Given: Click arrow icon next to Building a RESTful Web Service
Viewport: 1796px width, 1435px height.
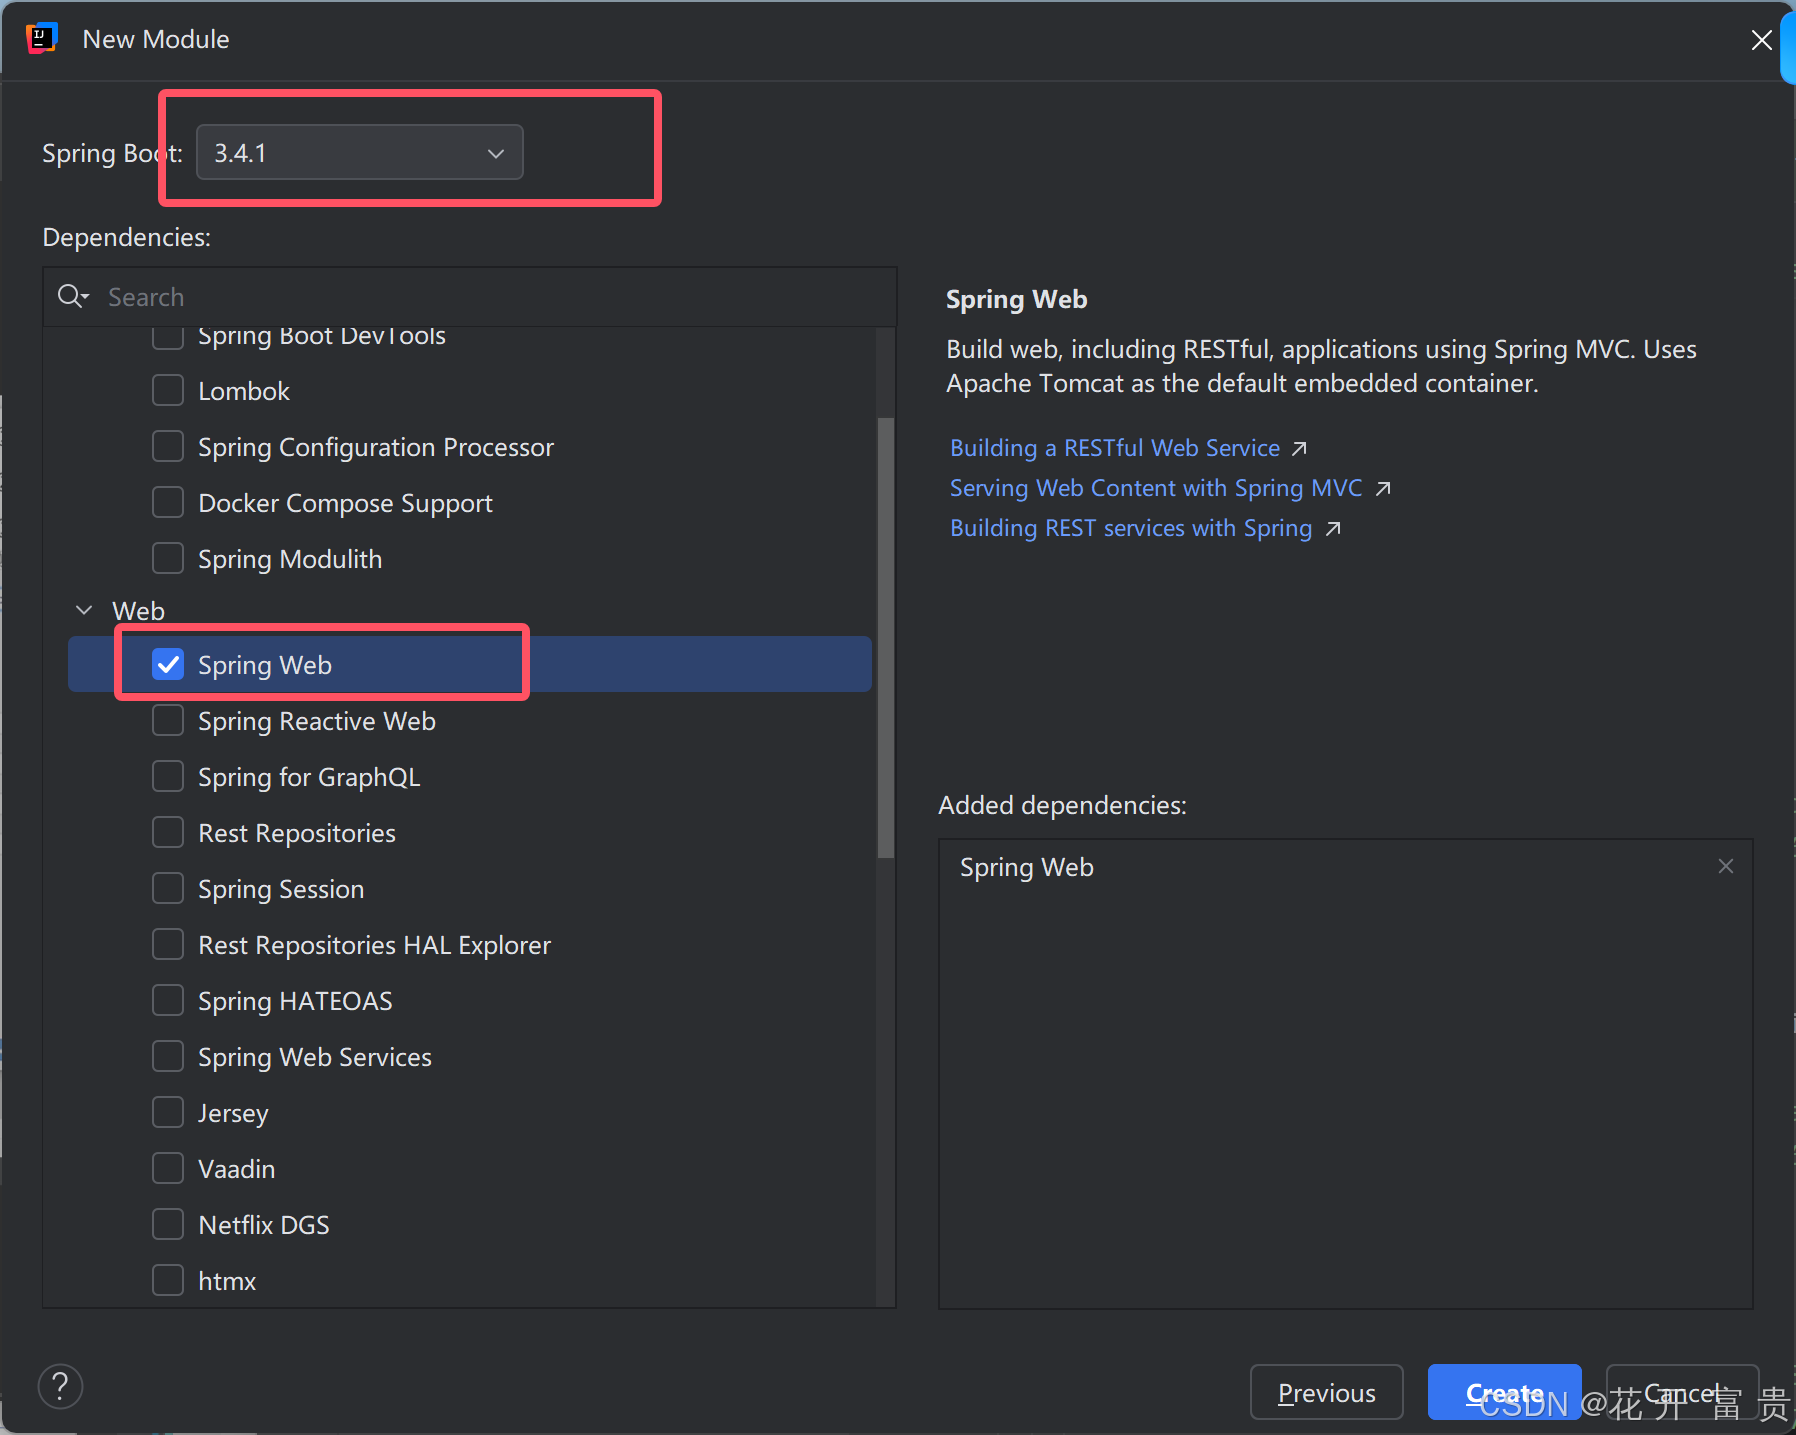Looking at the screenshot, I should coord(1299,448).
